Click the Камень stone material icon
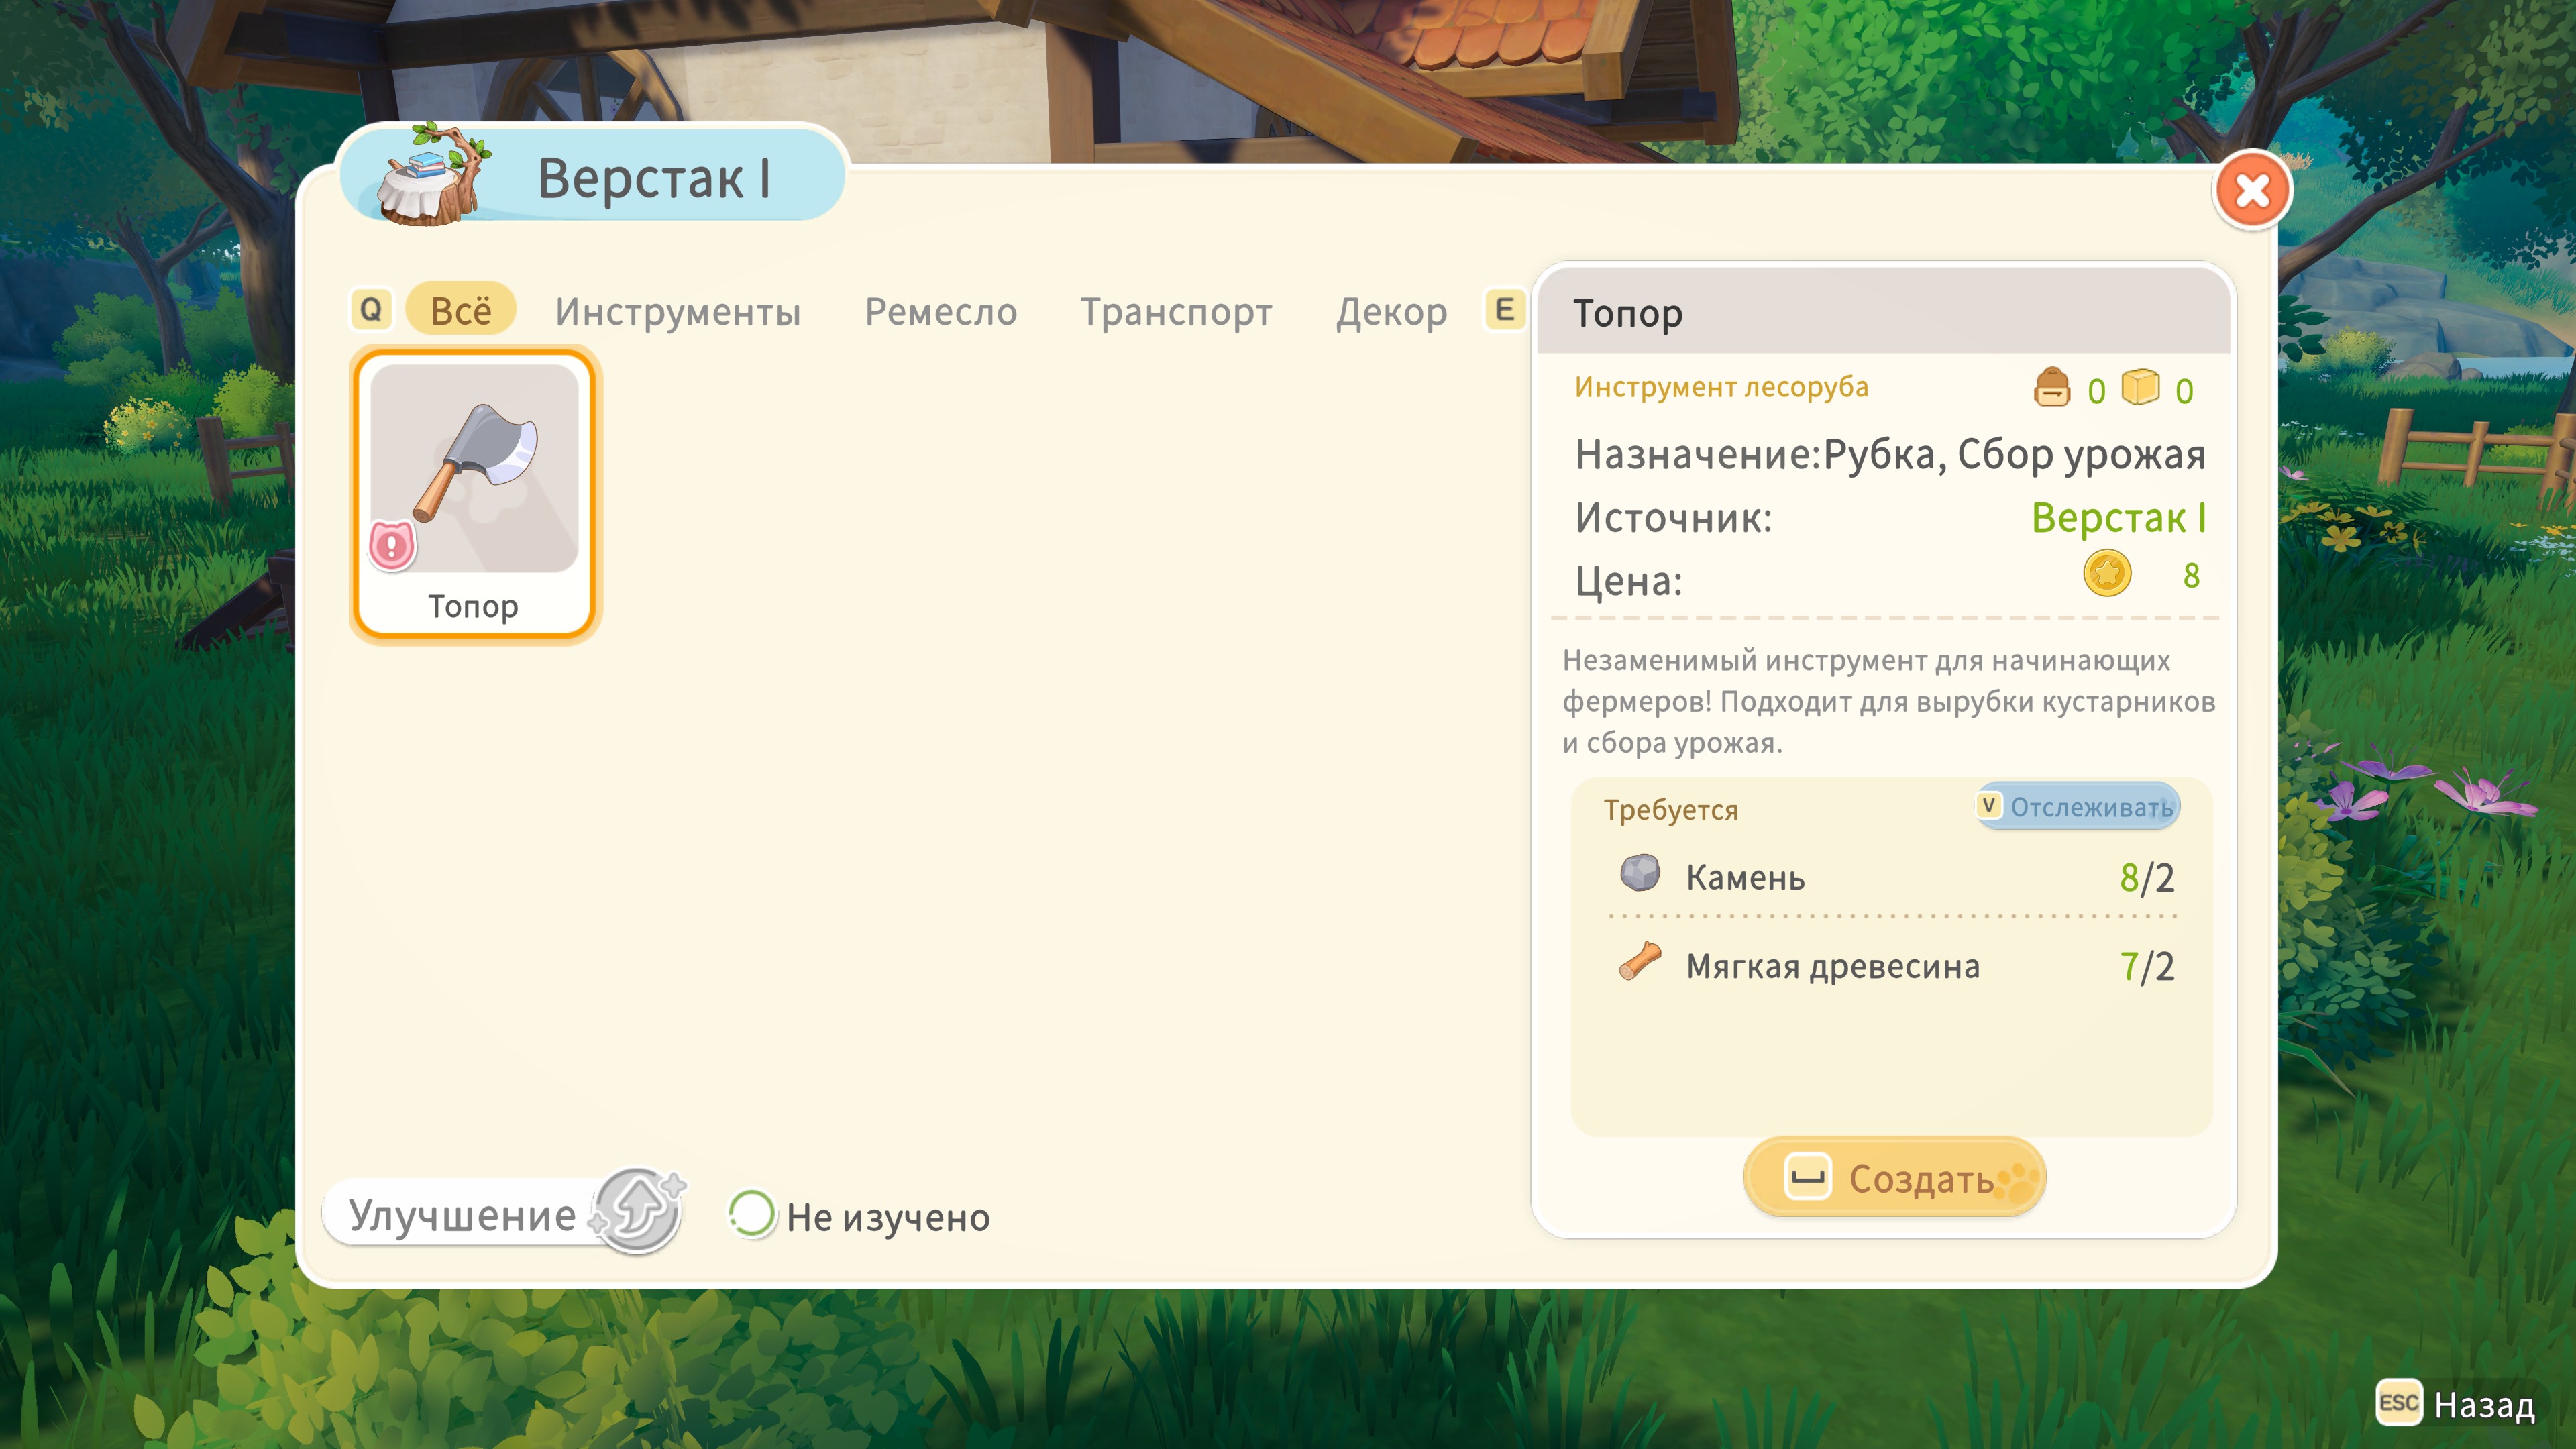This screenshot has width=2576, height=1449. pyautogui.click(x=1640, y=874)
